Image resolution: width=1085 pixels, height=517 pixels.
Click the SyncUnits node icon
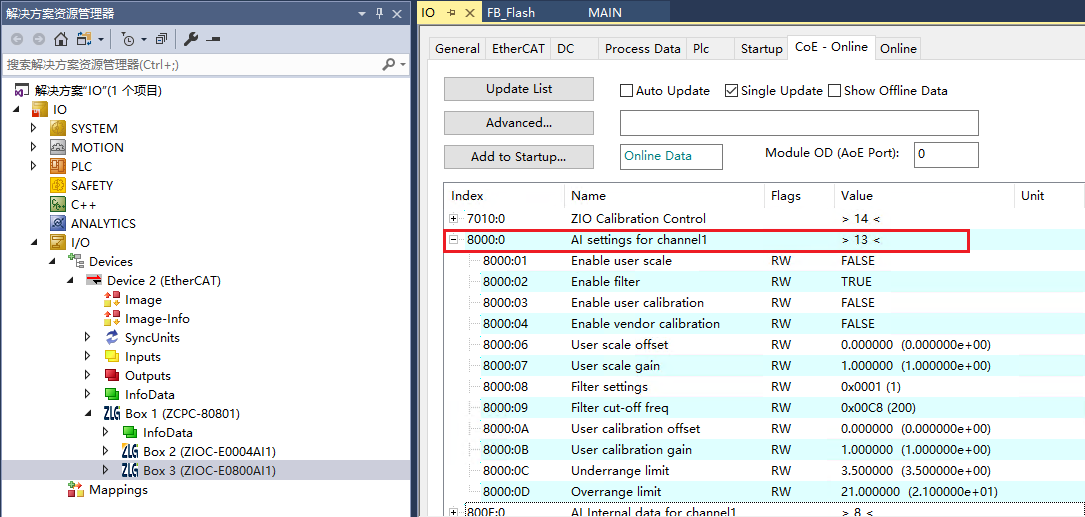111,338
